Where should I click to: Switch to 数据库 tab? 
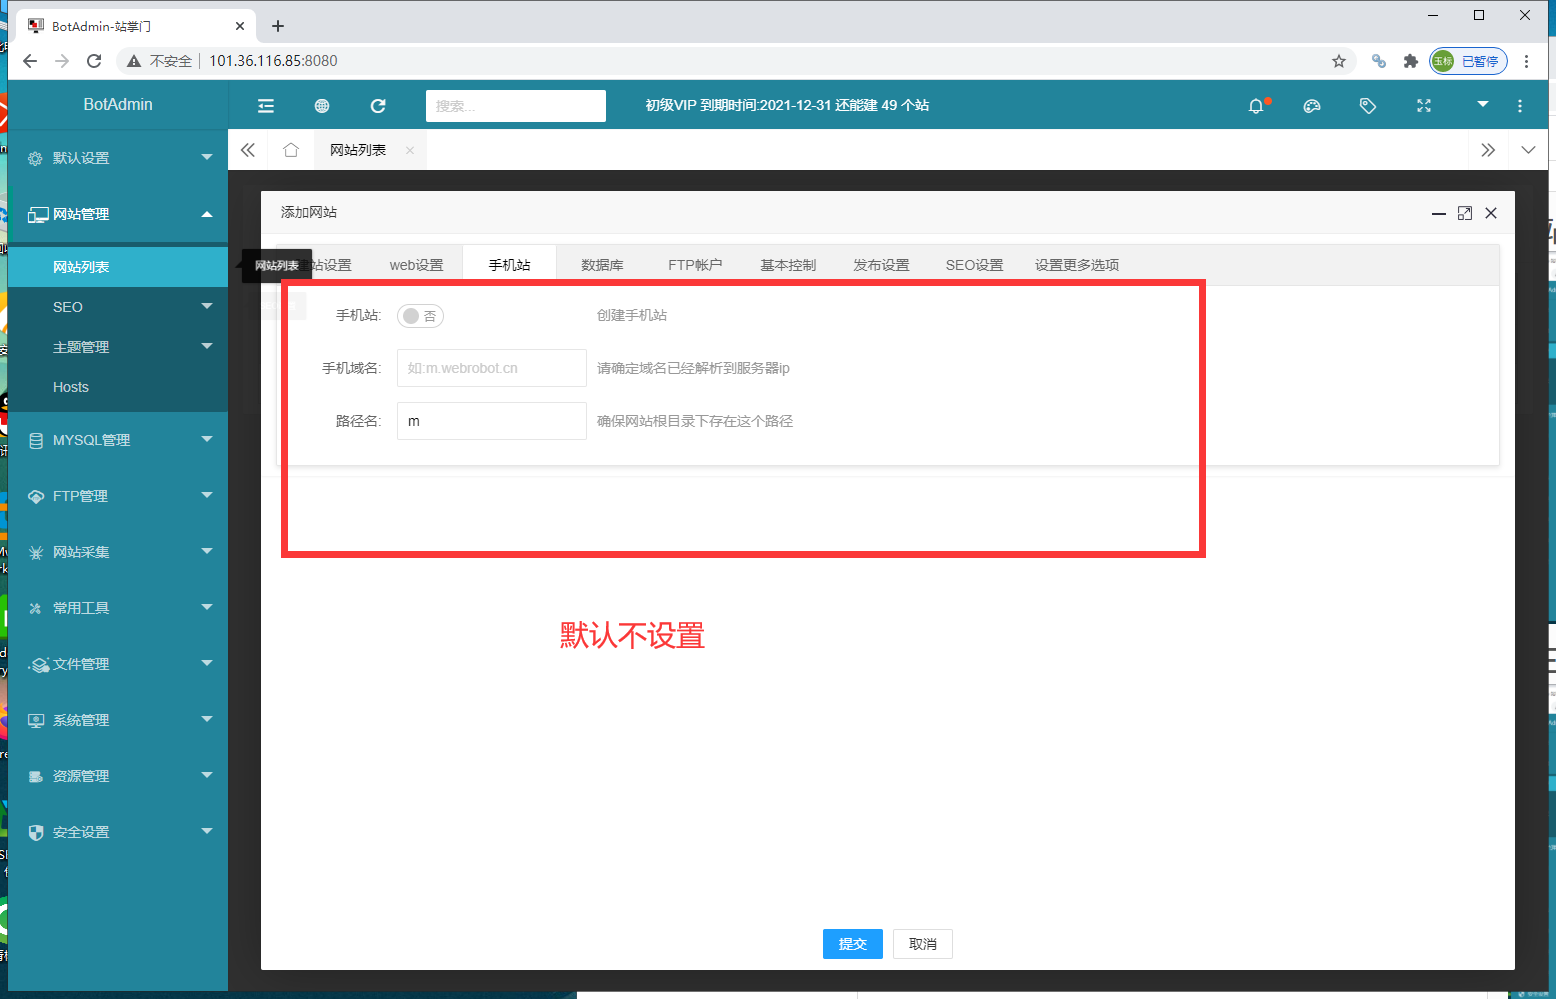[602, 265]
